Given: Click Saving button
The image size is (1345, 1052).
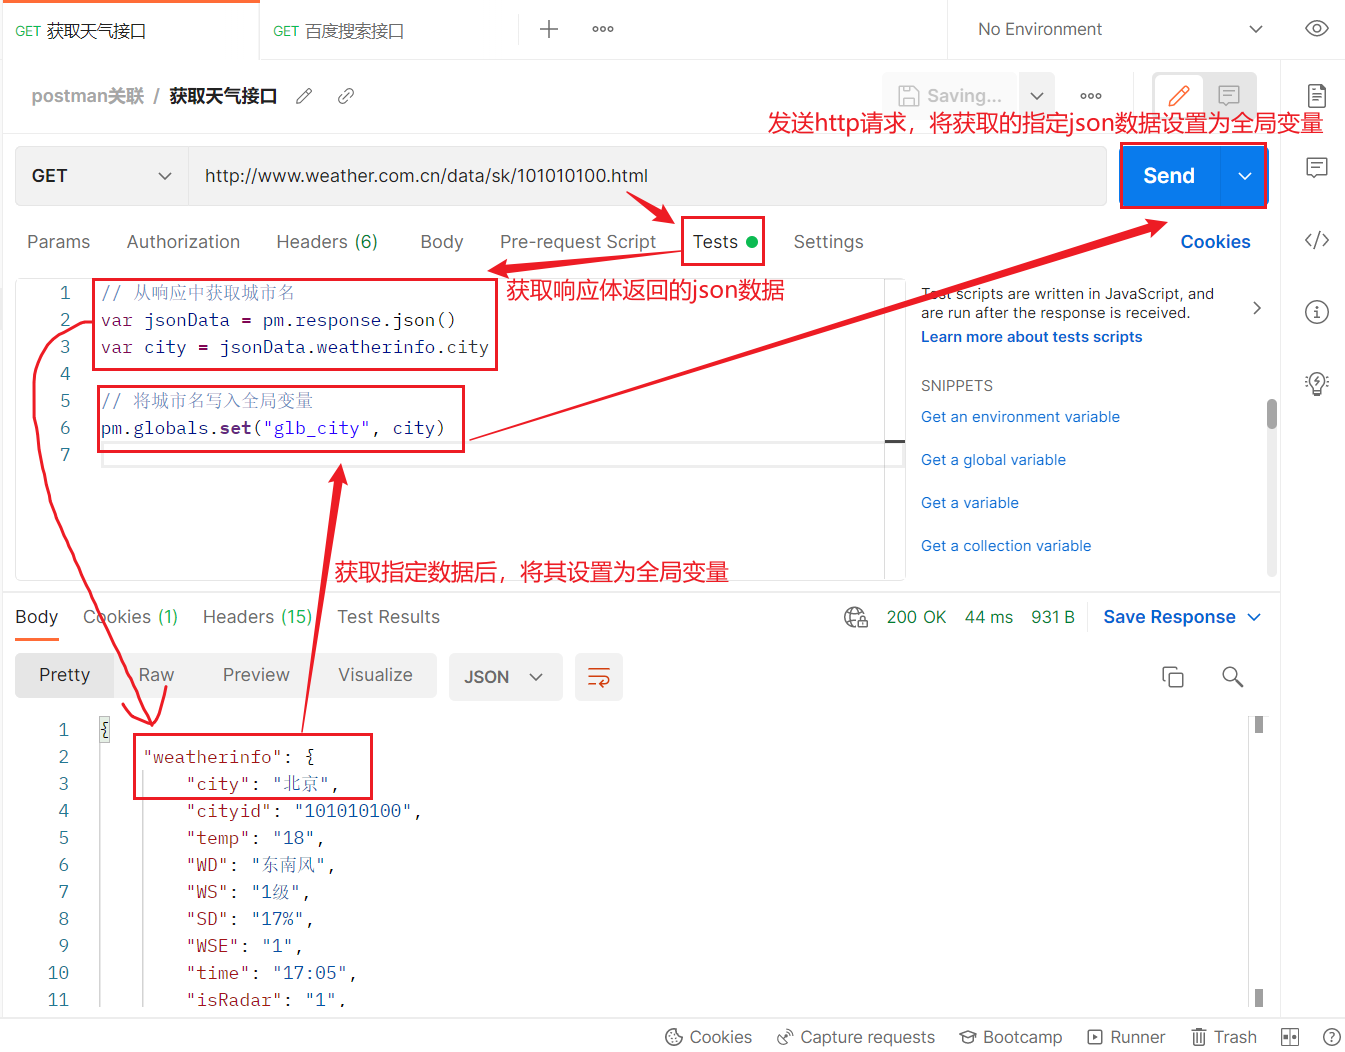Looking at the screenshot, I should pyautogui.click(x=950, y=96).
